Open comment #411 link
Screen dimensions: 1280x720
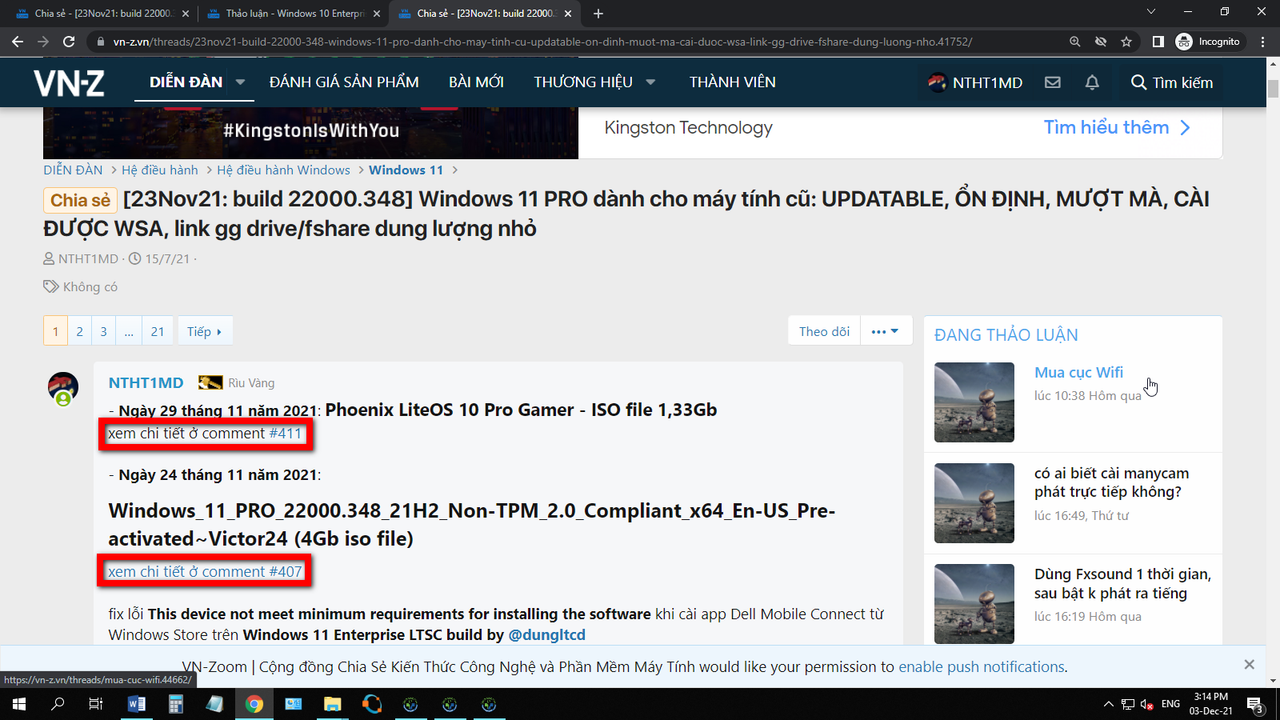(x=285, y=433)
